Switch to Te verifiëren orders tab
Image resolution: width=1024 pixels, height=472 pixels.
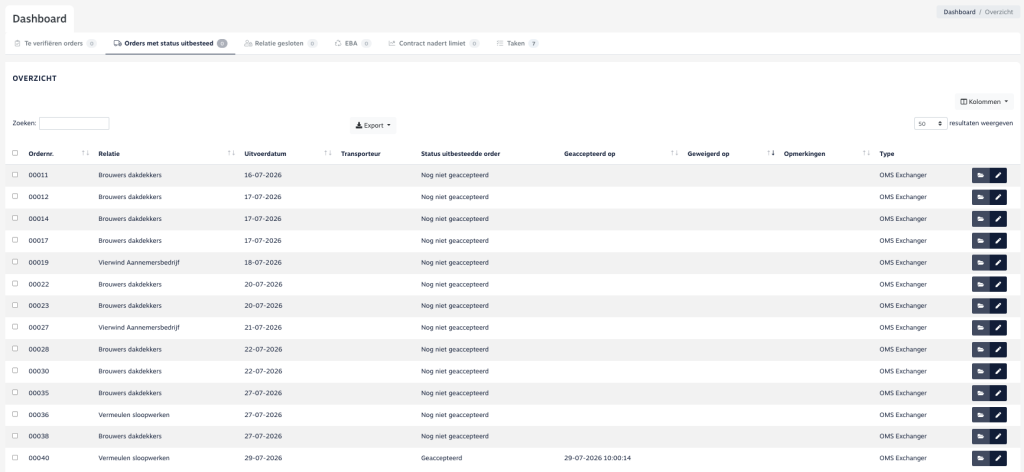[x=55, y=44]
